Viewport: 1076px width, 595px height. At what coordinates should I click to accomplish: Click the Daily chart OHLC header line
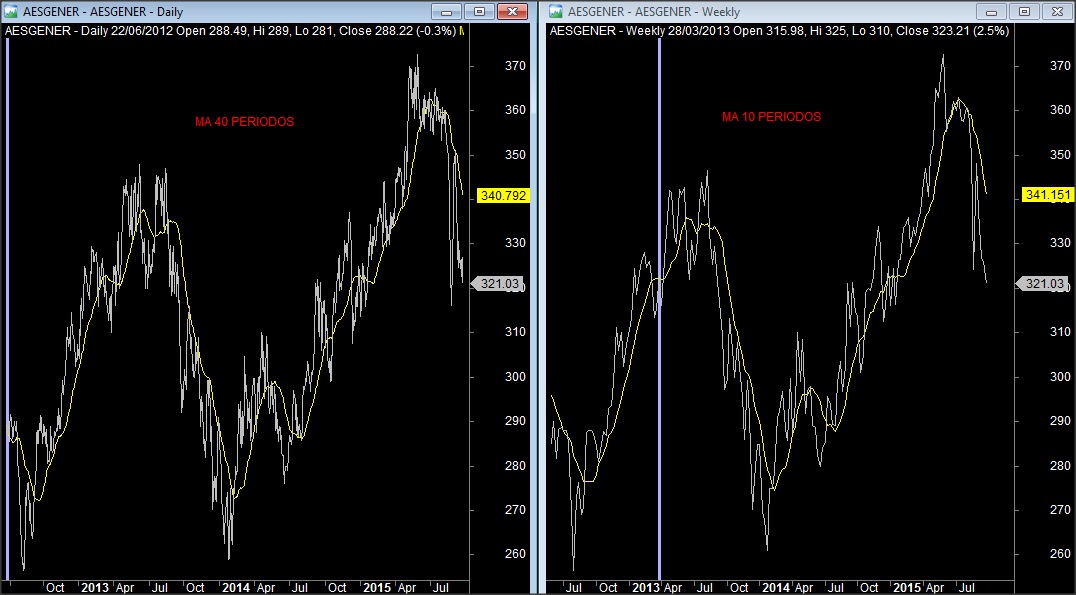[x=233, y=31]
